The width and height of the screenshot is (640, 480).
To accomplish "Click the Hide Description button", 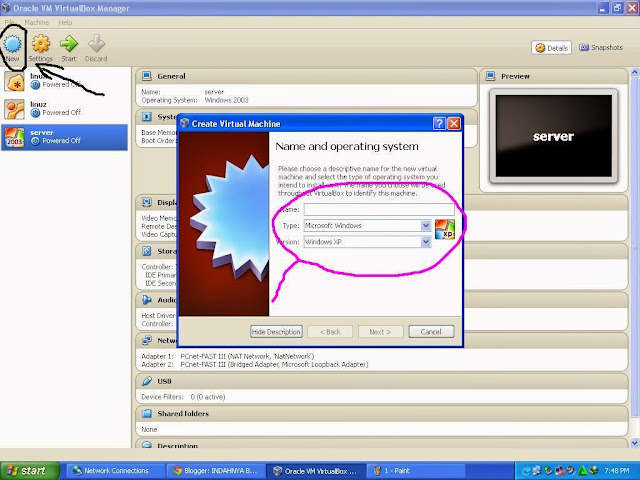I will pos(276,332).
